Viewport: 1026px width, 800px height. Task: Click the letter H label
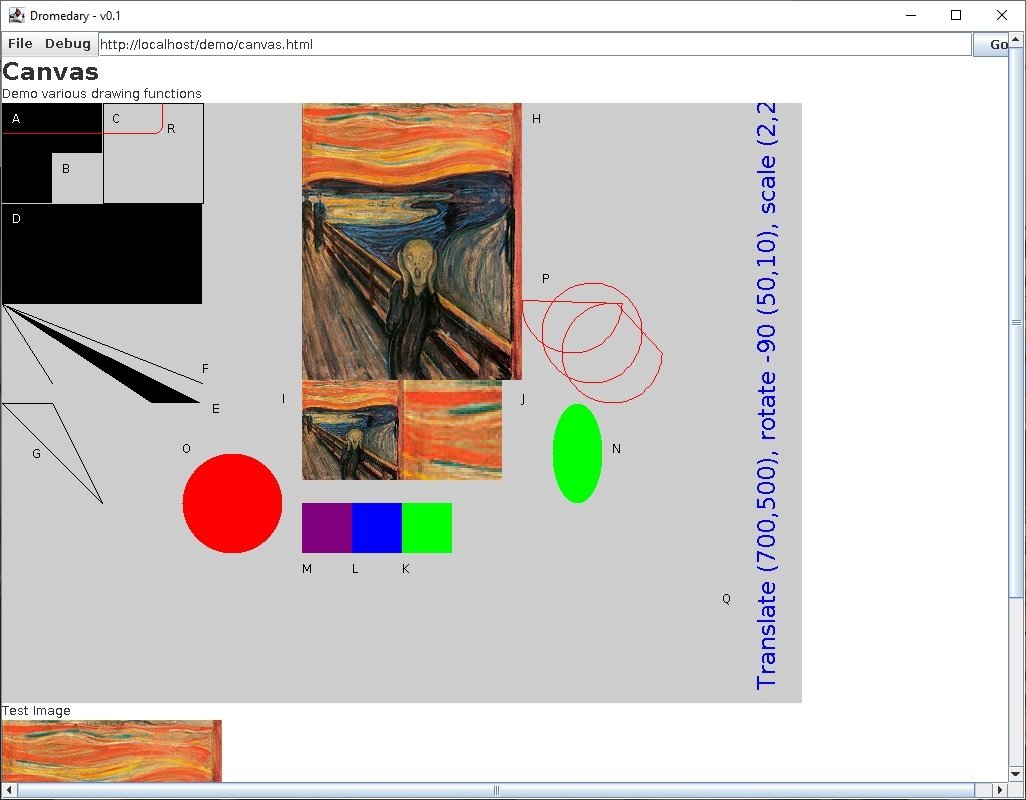click(537, 118)
